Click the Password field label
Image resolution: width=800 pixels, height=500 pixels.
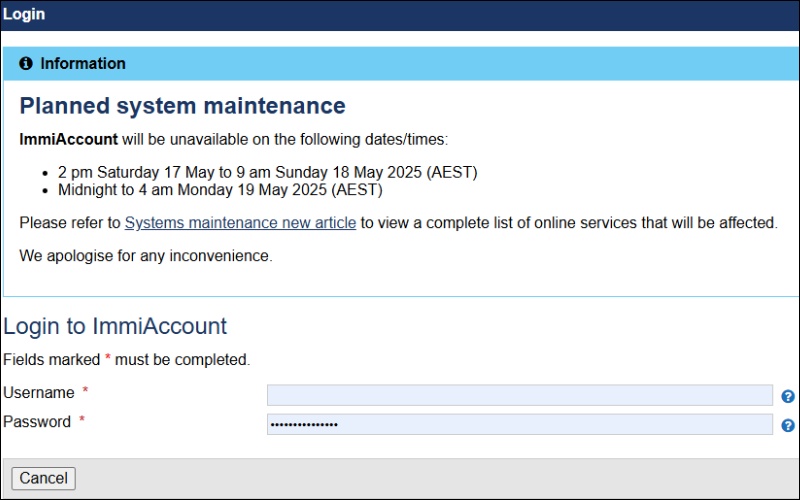[x=37, y=422]
